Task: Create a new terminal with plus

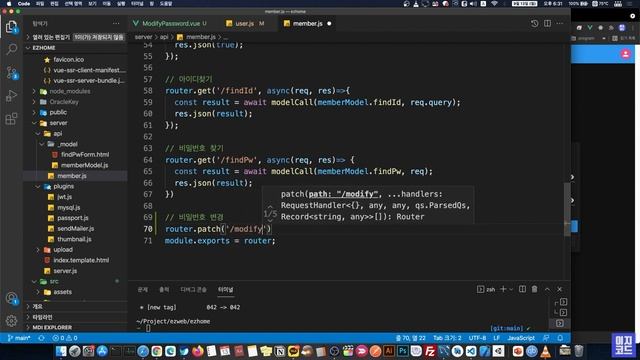Action: (x=503, y=289)
